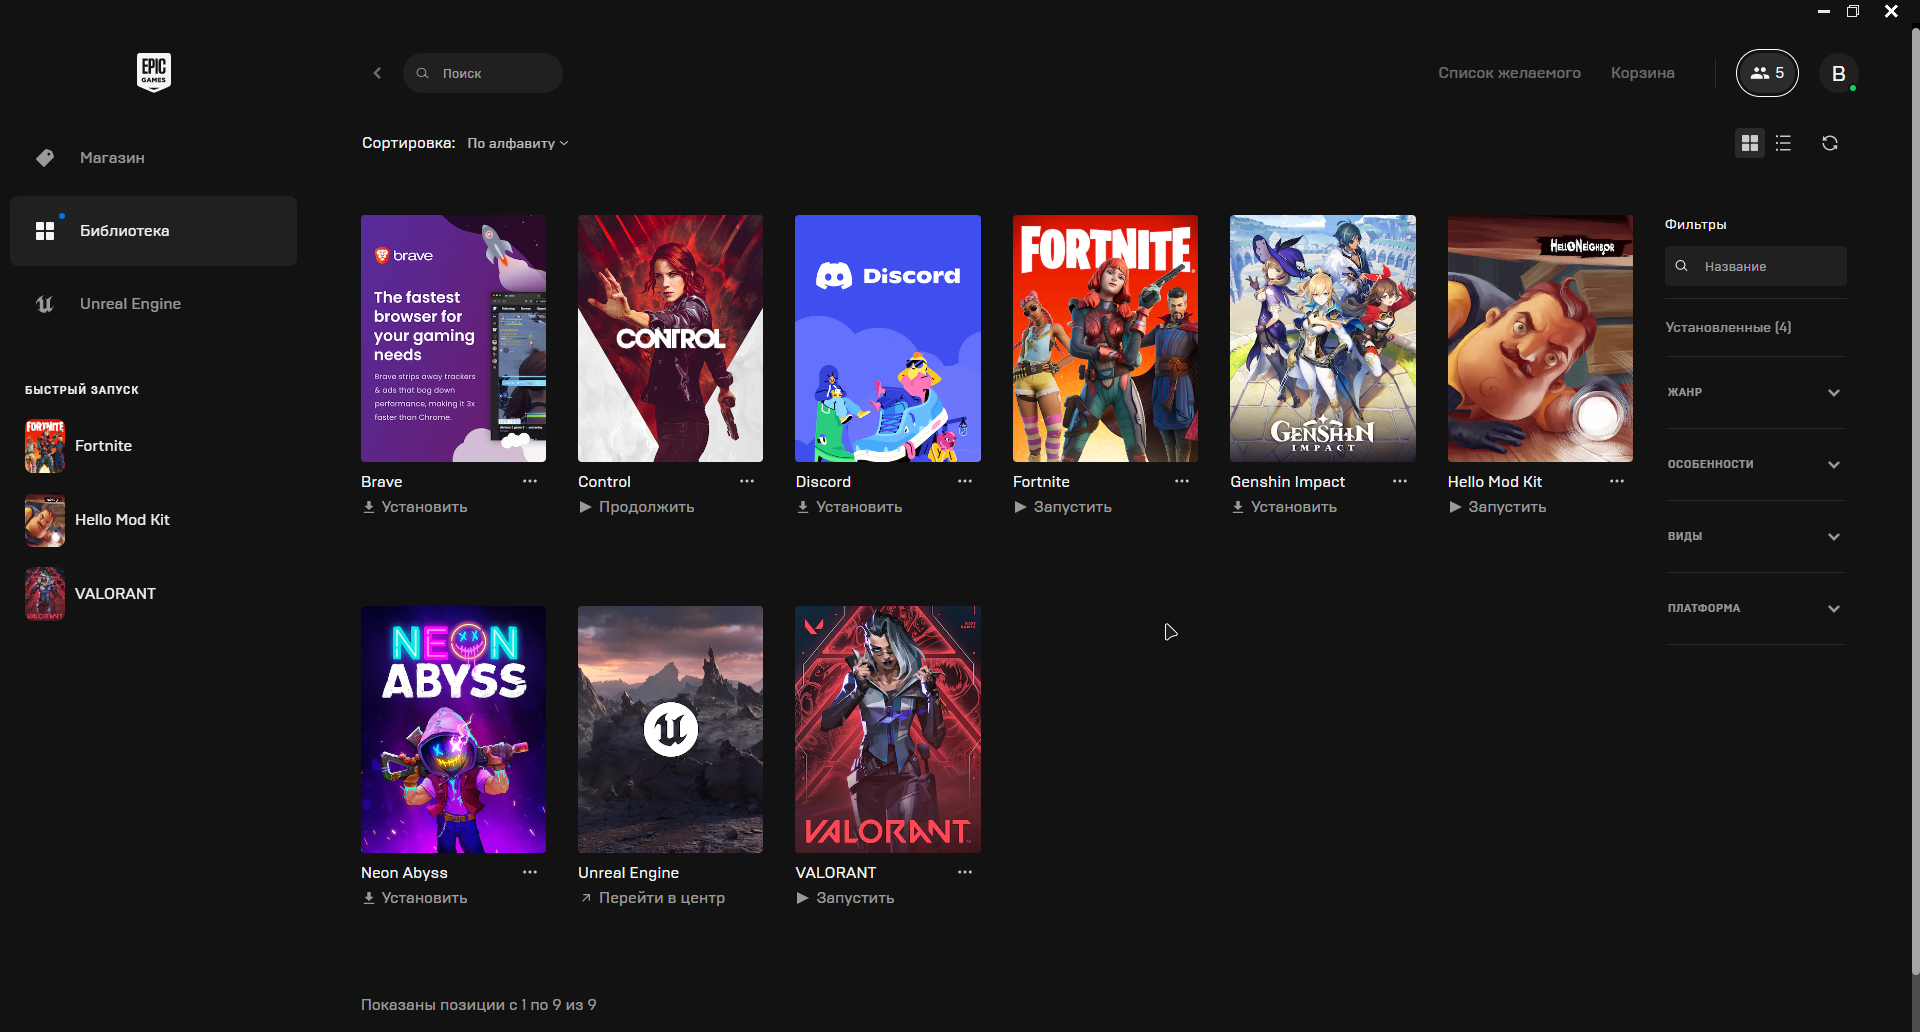This screenshot has width=1920, height=1032.
Task: Open the Brave cover thumbnail
Action: [x=453, y=338]
